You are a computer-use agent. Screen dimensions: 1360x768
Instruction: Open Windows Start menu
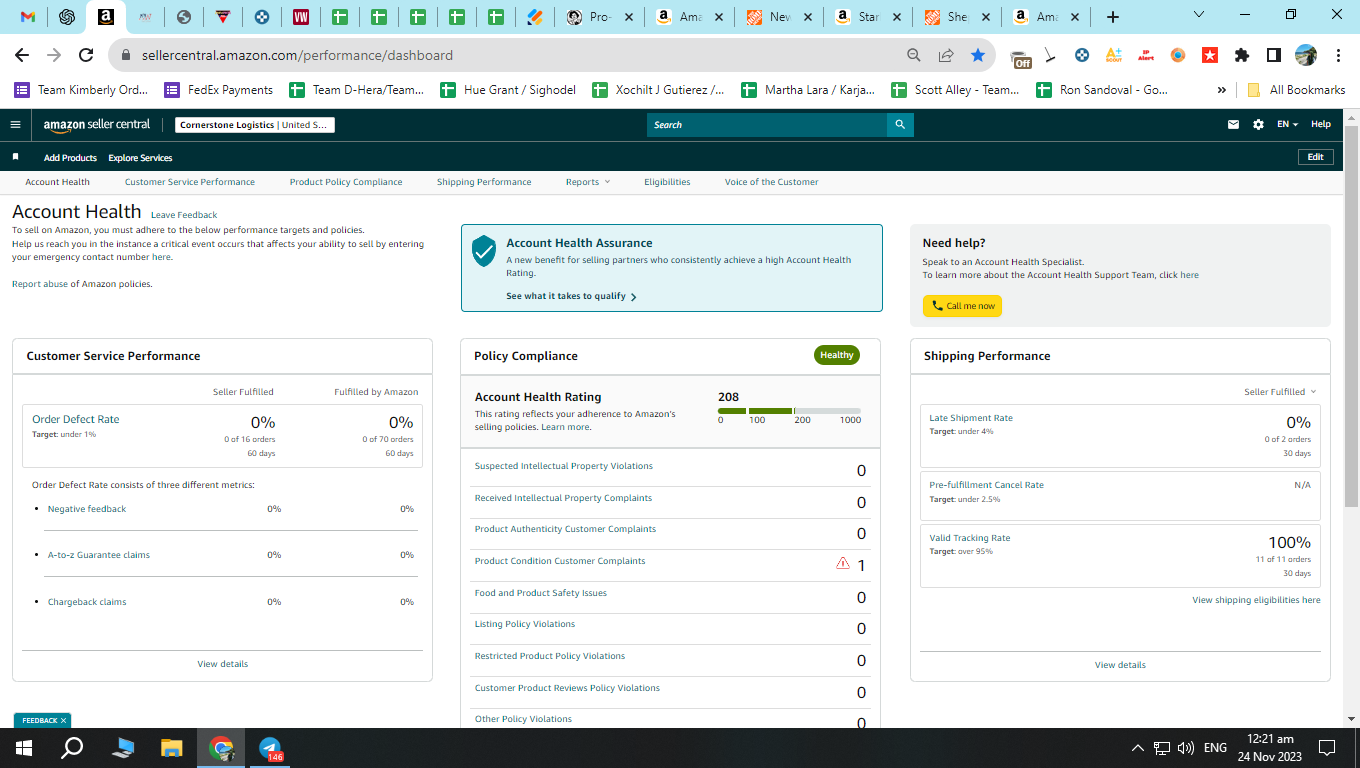[24, 748]
